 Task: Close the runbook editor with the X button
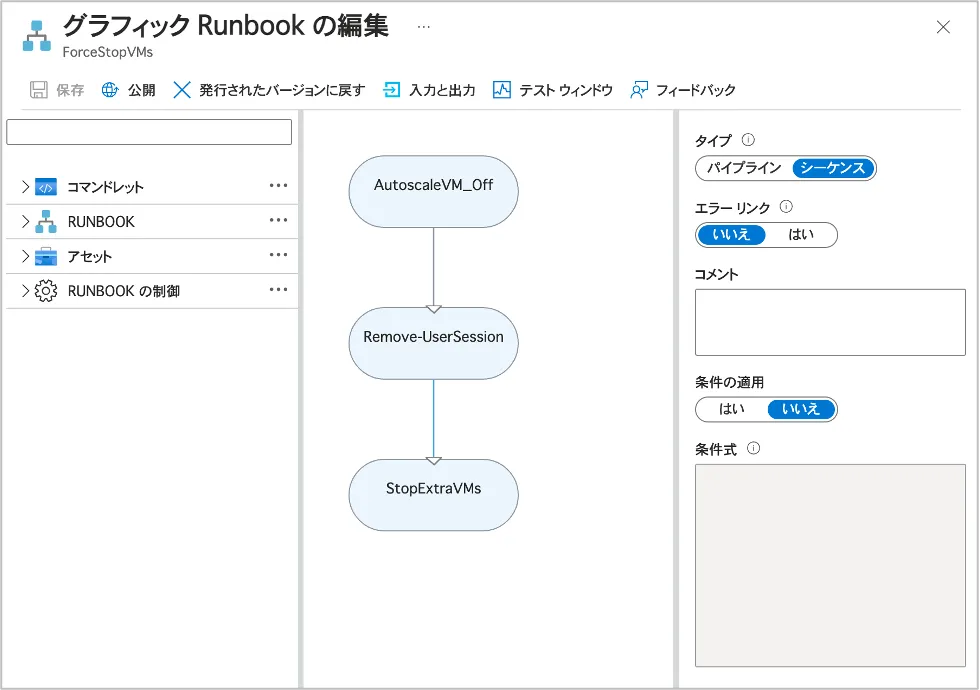(943, 27)
